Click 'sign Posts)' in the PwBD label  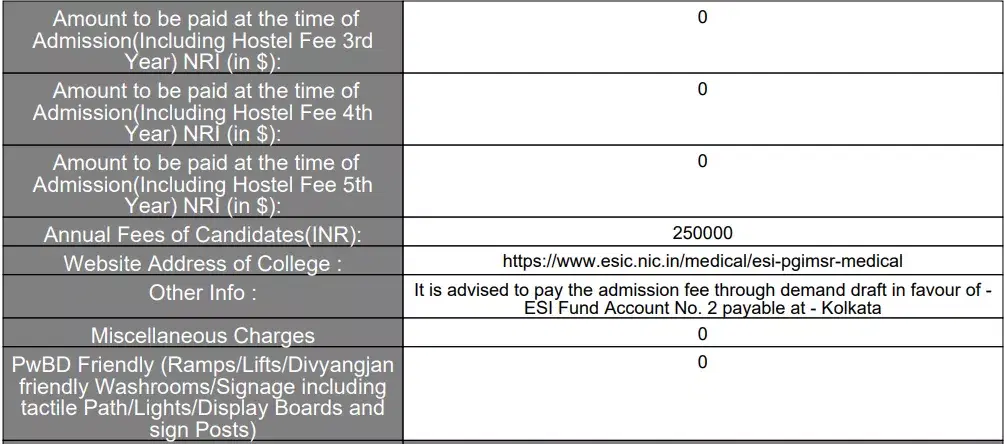(202, 430)
